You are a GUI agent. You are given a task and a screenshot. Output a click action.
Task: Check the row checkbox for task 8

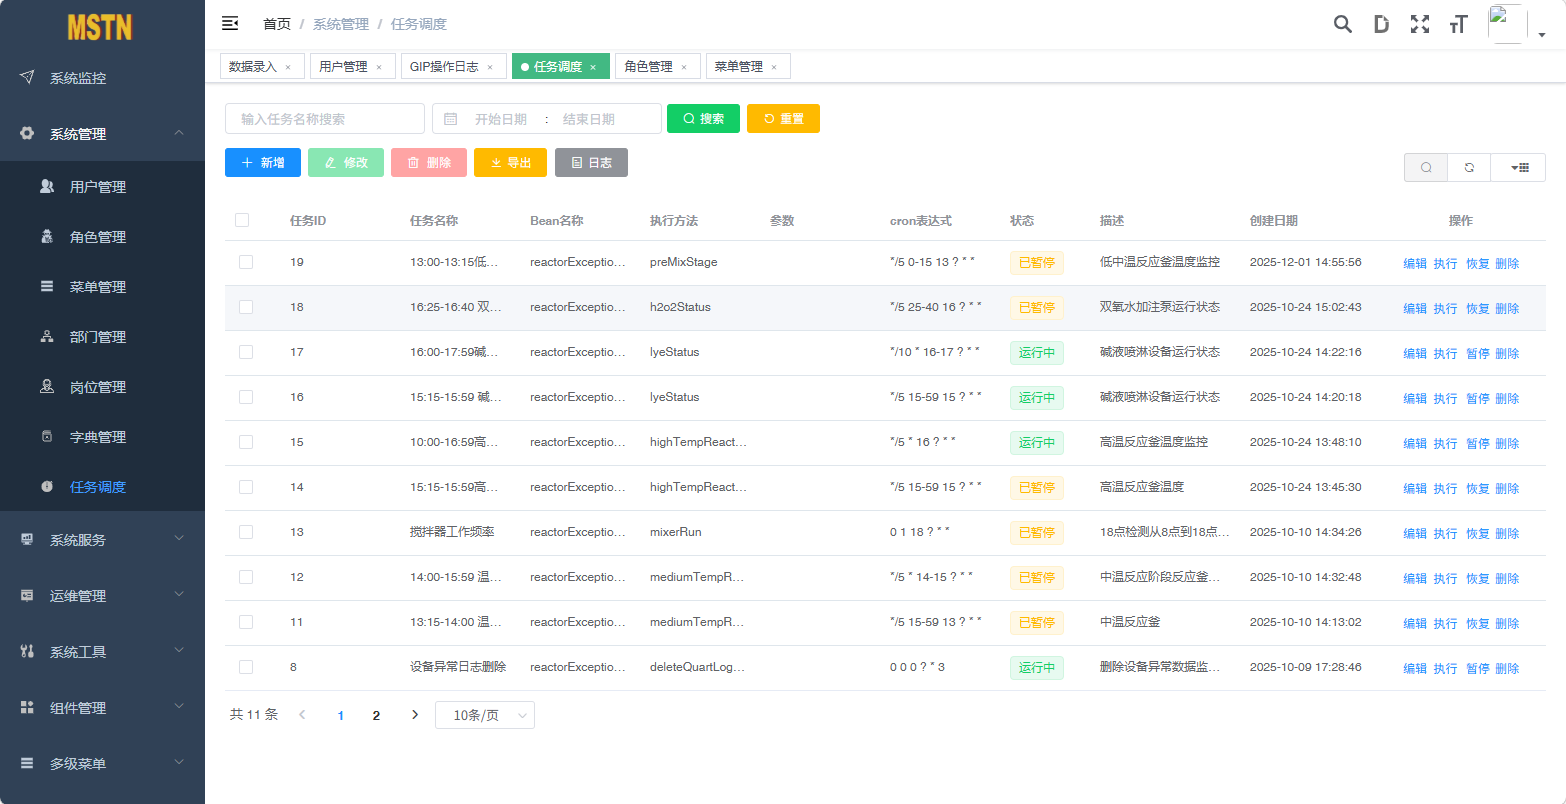246,667
